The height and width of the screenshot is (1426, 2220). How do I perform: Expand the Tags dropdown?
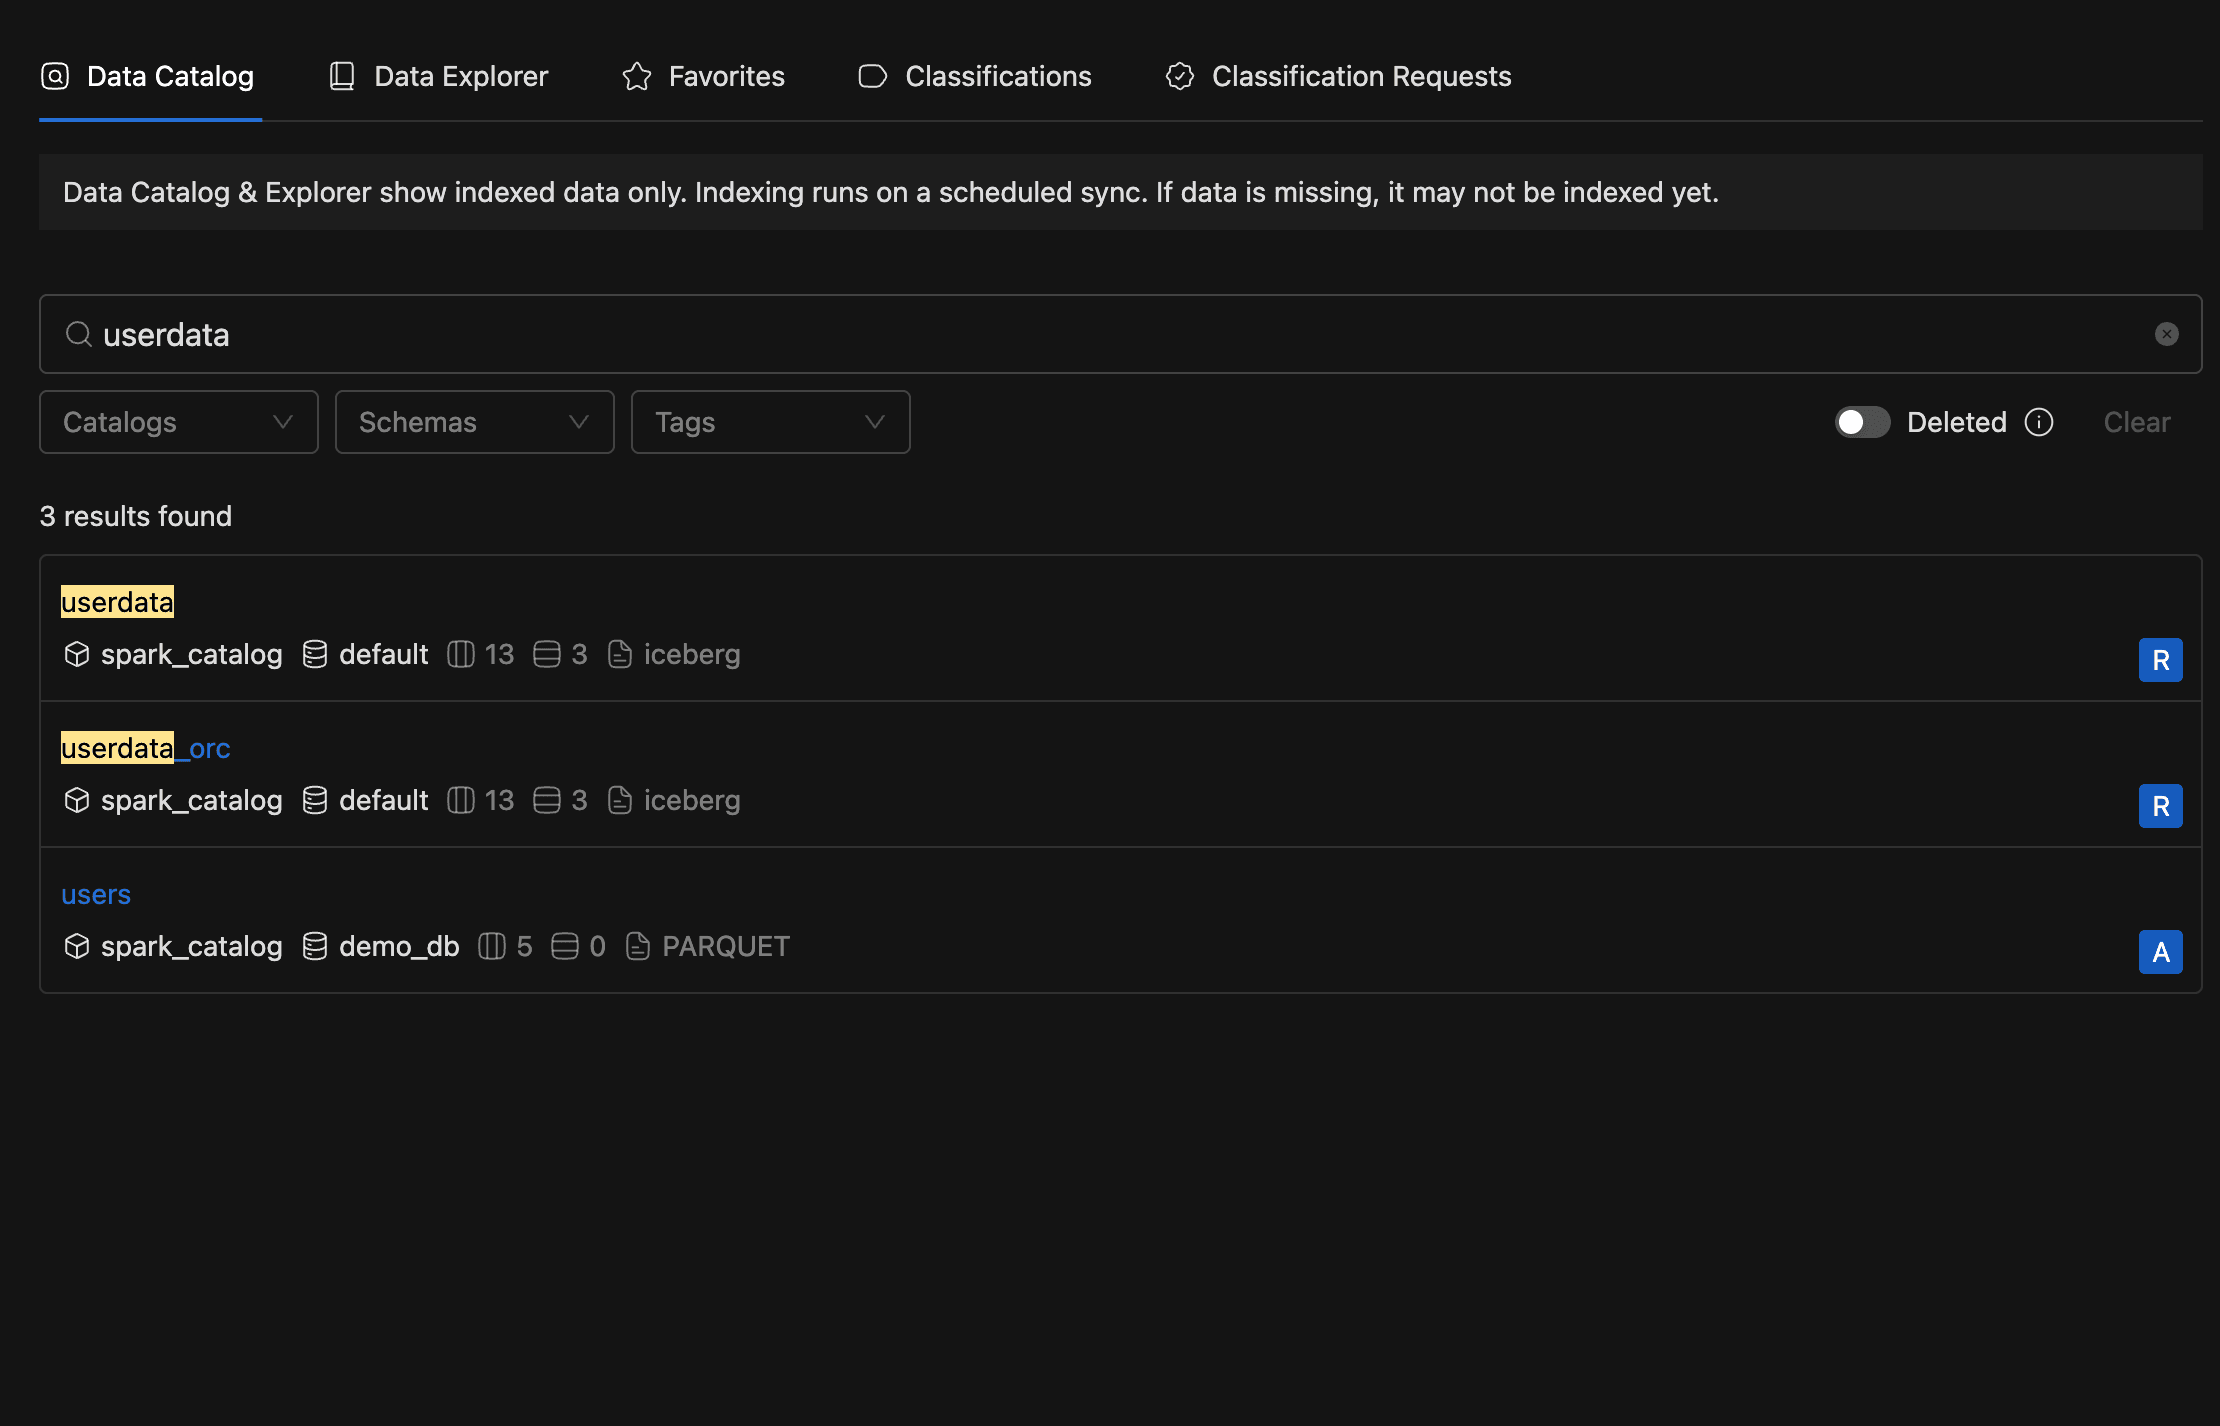tap(770, 421)
